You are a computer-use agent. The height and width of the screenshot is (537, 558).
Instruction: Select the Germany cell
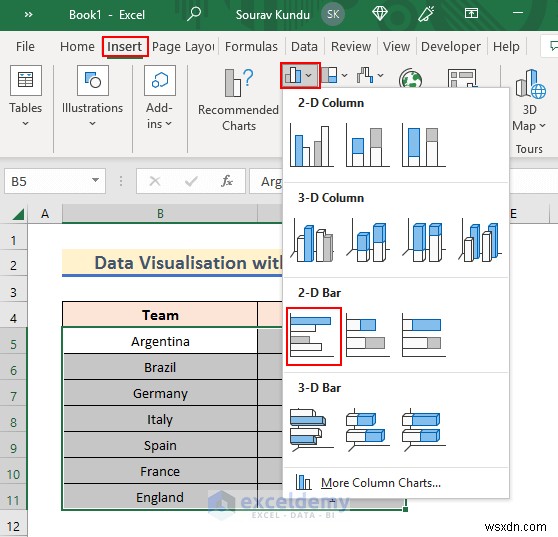coord(160,393)
